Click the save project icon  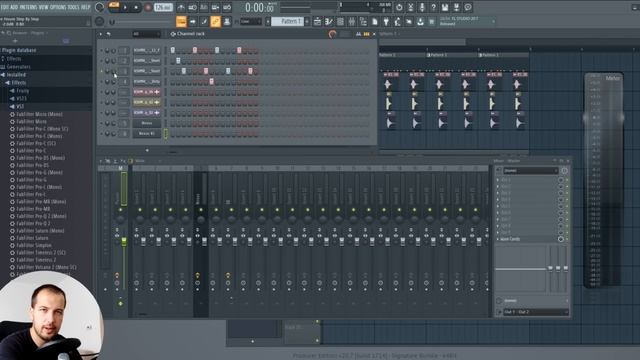[445, 7]
